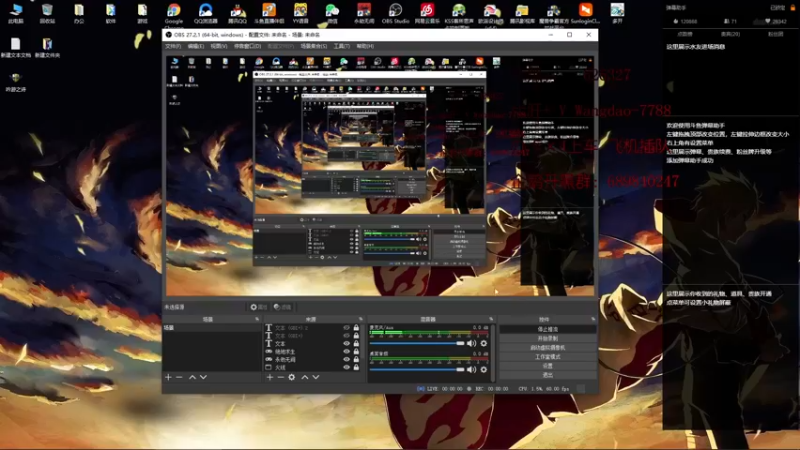
Task: Open the SunloginClient desktop icon
Action: [x=585, y=13]
